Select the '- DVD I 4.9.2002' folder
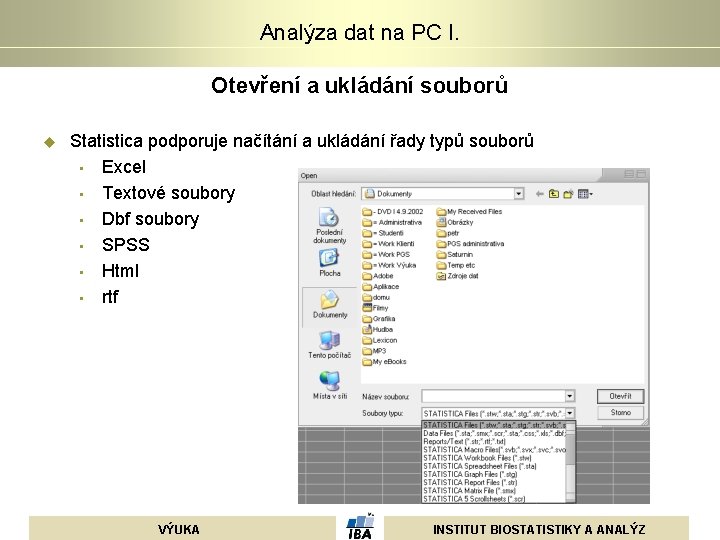The image size is (720, 540). click(393, 212)
